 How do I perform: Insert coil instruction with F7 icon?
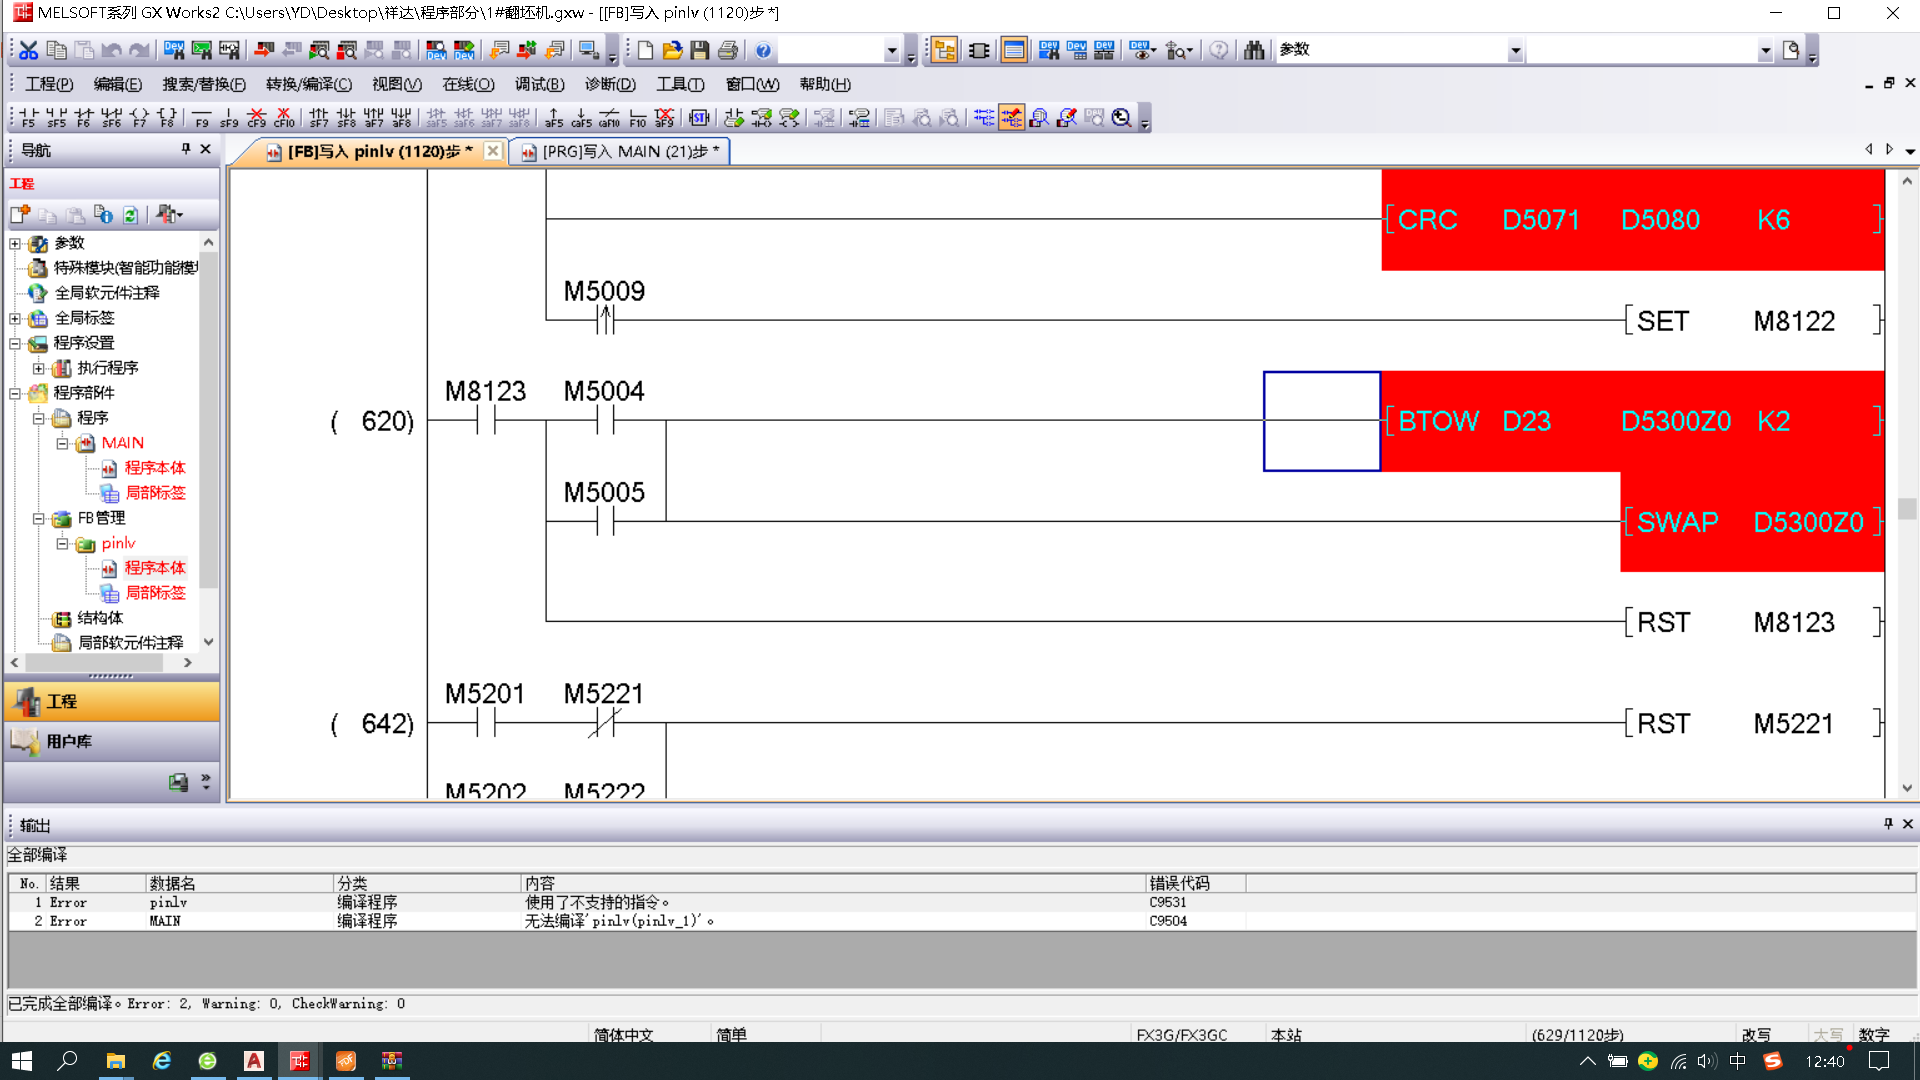[x=140, y=118]
